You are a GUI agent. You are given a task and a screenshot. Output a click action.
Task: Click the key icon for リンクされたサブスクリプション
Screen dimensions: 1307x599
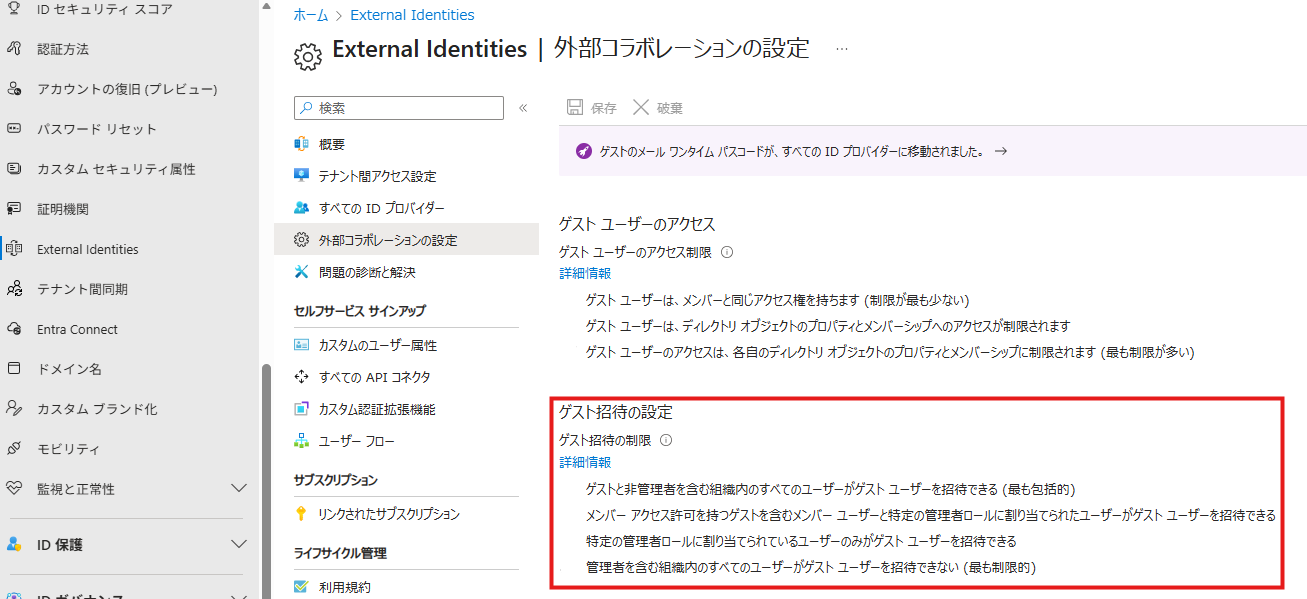[x=301, y=514]
